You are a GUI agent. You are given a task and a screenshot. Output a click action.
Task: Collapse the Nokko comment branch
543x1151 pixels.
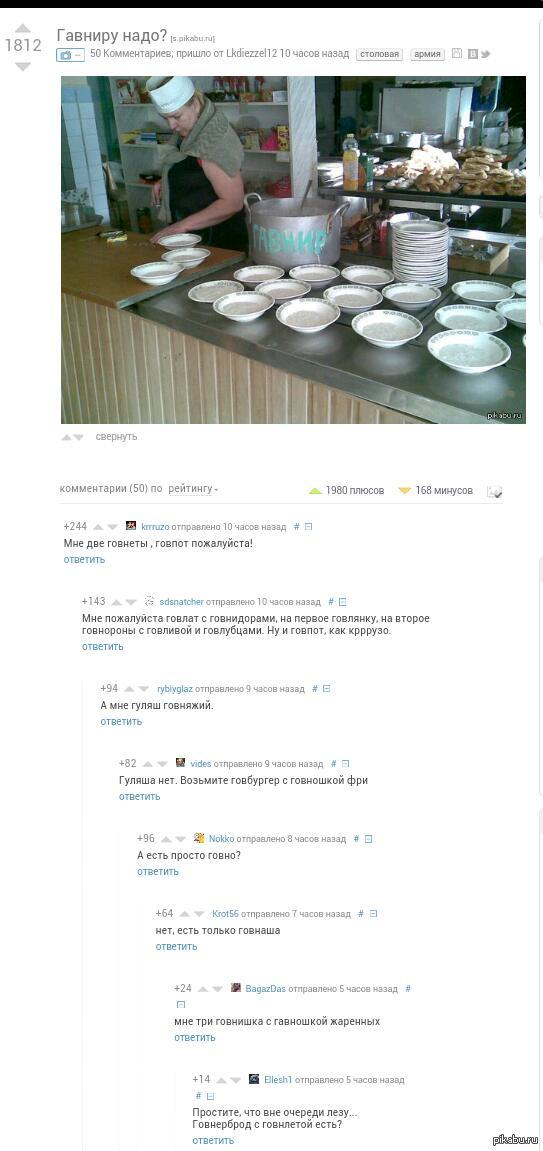(x=369, y=839)
